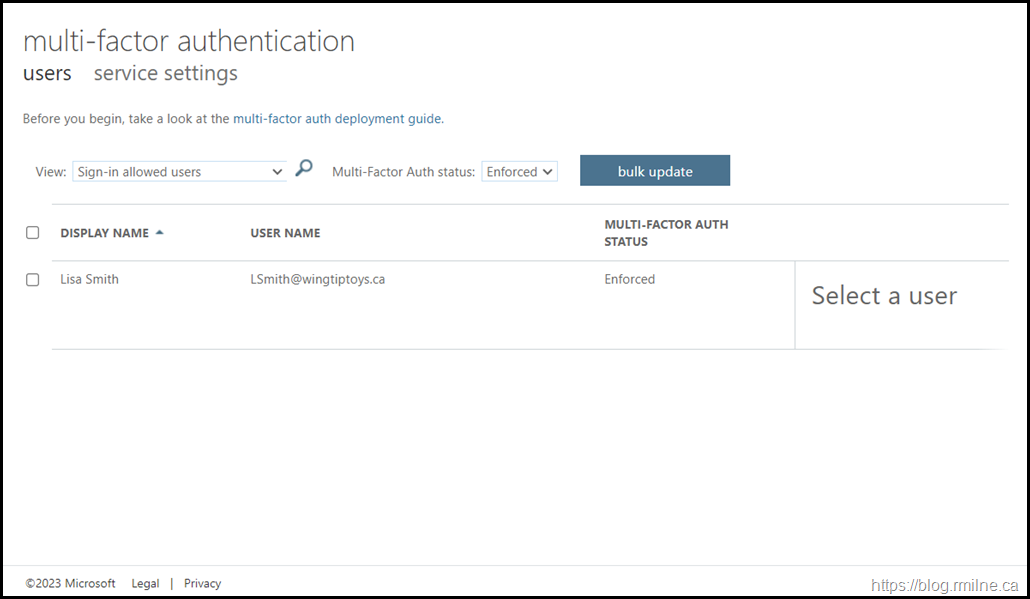Open the multi-factor auth deployment guide link

point(337,118)
